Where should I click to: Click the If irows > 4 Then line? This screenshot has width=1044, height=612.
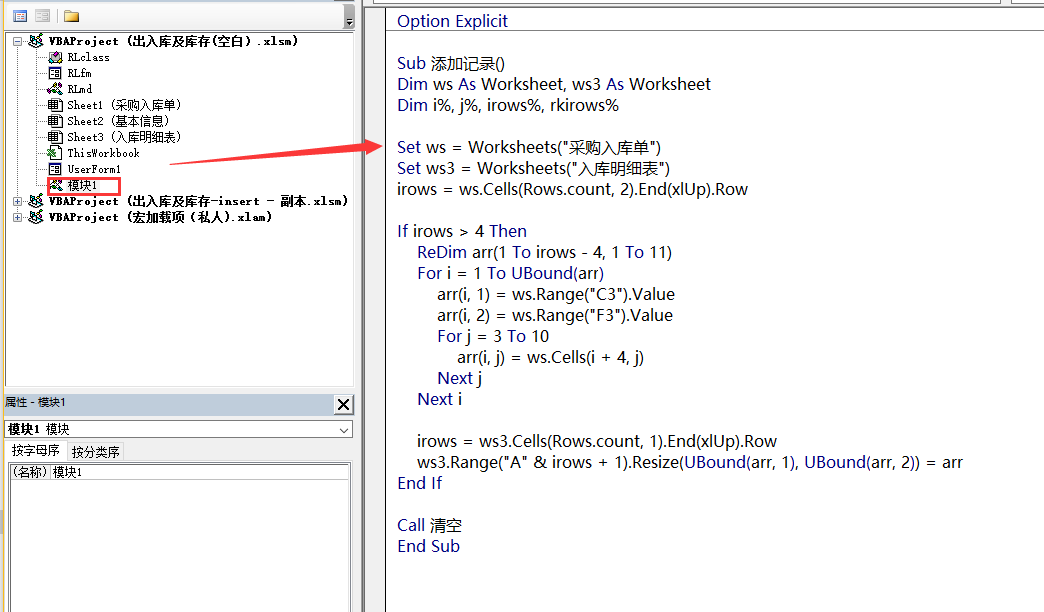click(x=461, y=231)
